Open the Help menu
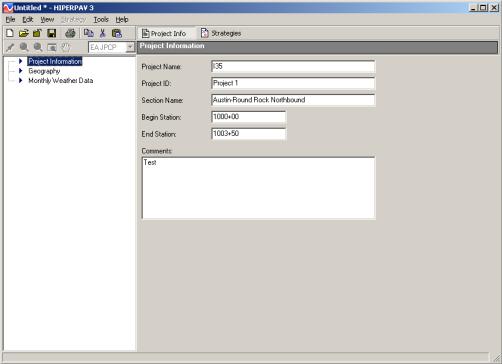The image size is (502, 364). pyautogui.click(x=122, y=20)
